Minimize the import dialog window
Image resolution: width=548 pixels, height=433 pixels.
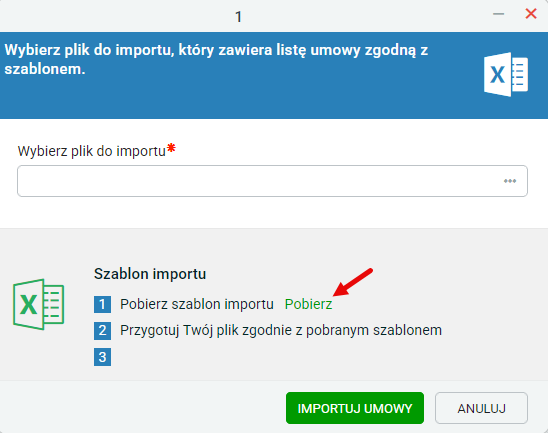point(498,14)
